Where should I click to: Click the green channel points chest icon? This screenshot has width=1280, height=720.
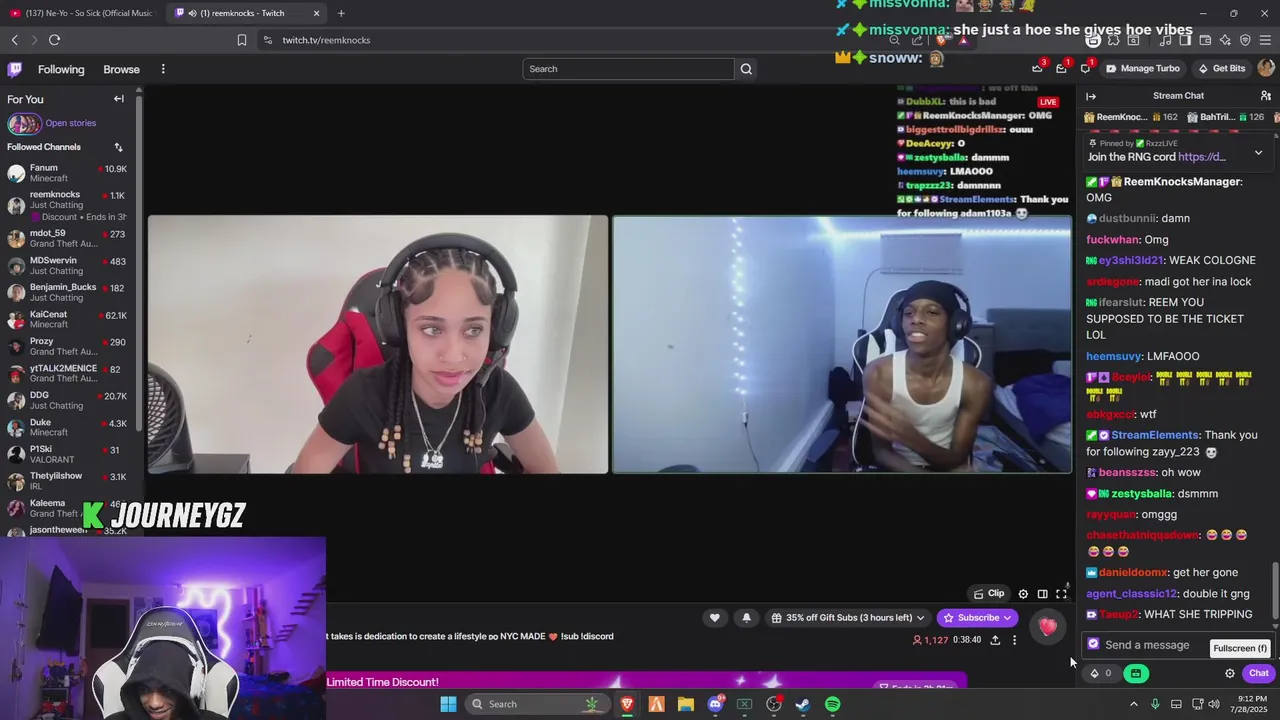[1135, 673]
